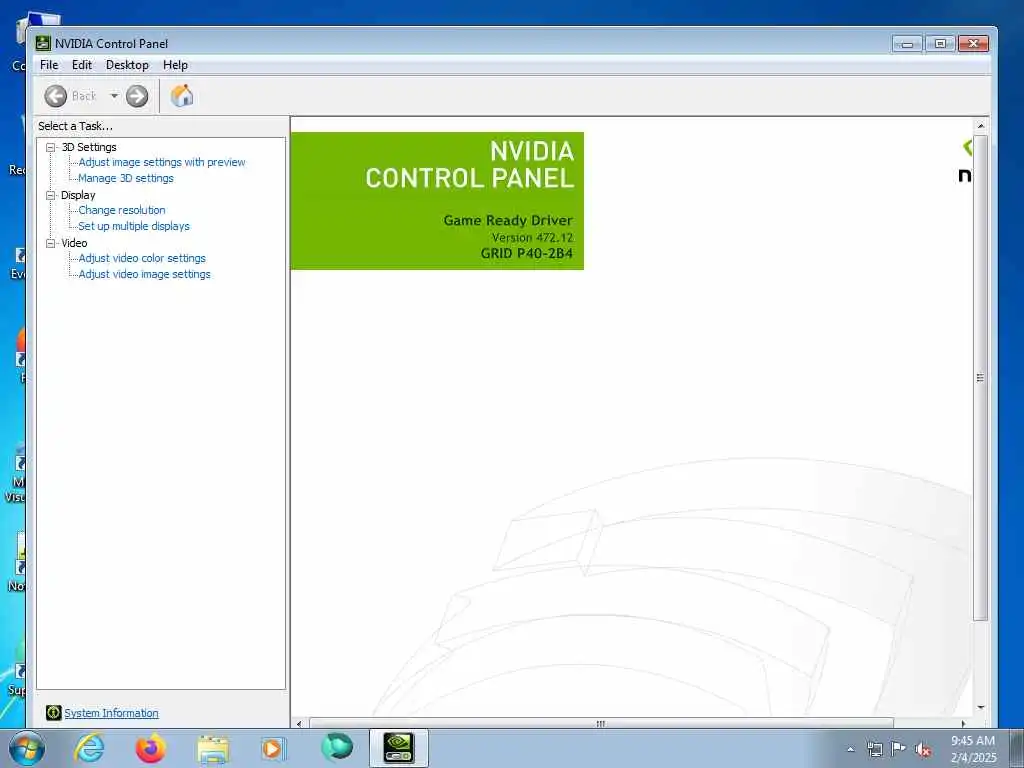
Task: Click the muted volume tray icon
Action: pyautogui.click(x=923, y=750)
